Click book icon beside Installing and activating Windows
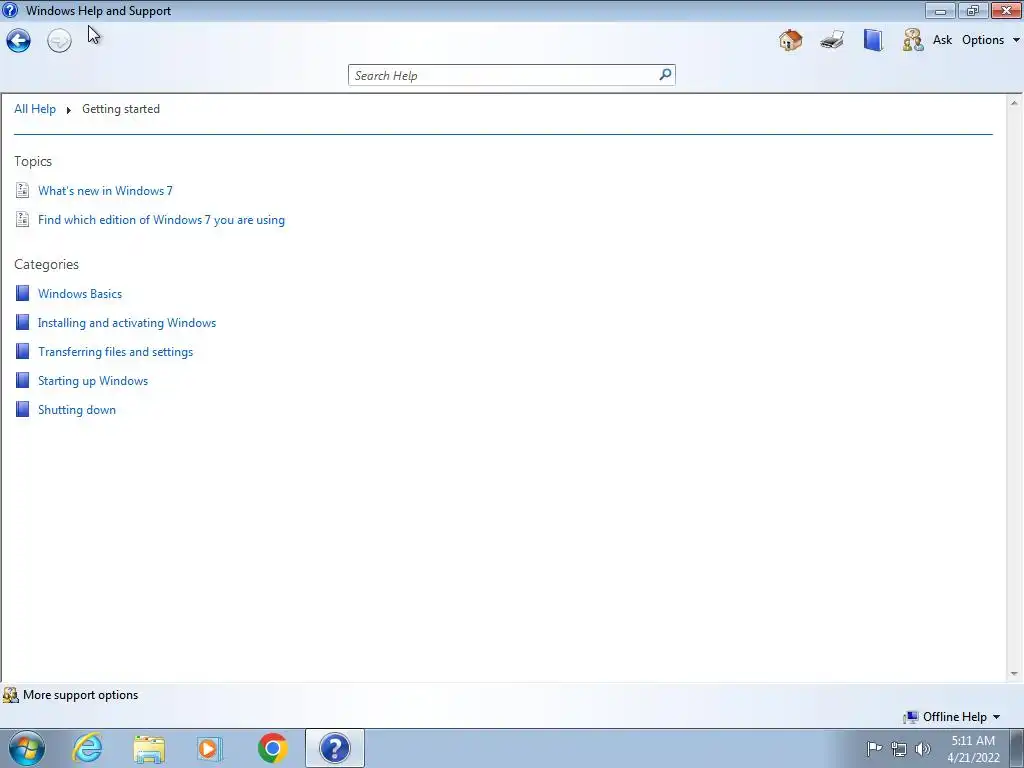Viewport: 1024px width, 768px height. (x=22, y=322)
